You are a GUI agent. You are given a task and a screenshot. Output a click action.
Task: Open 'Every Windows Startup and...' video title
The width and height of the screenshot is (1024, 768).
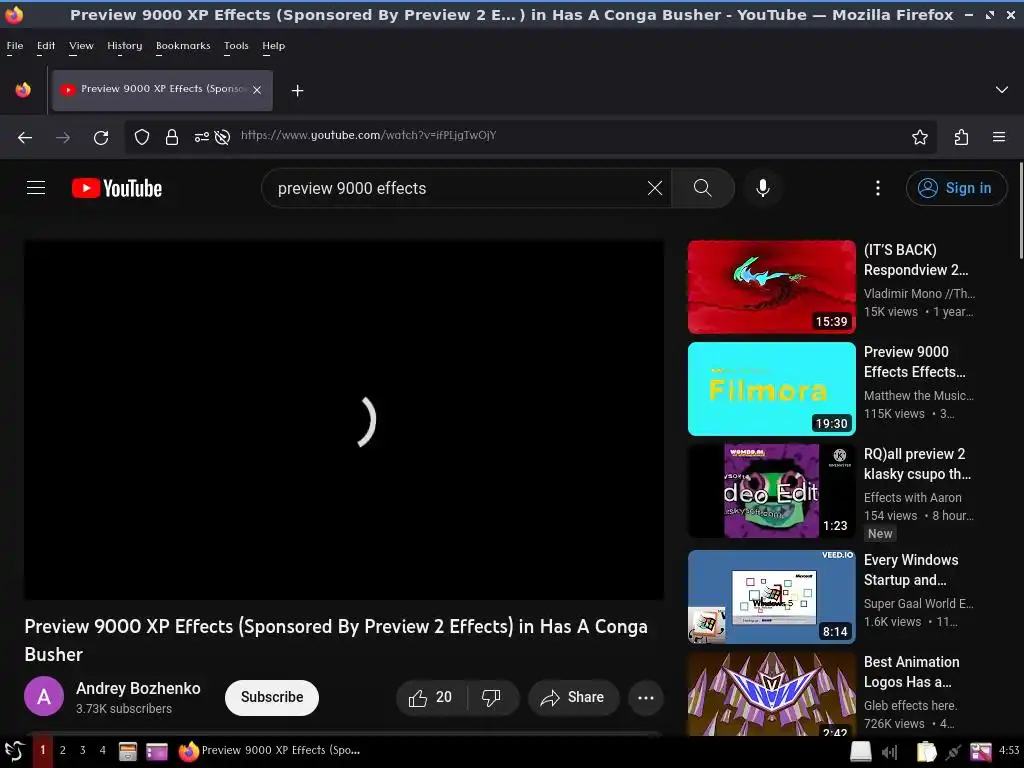pos(911,569)
